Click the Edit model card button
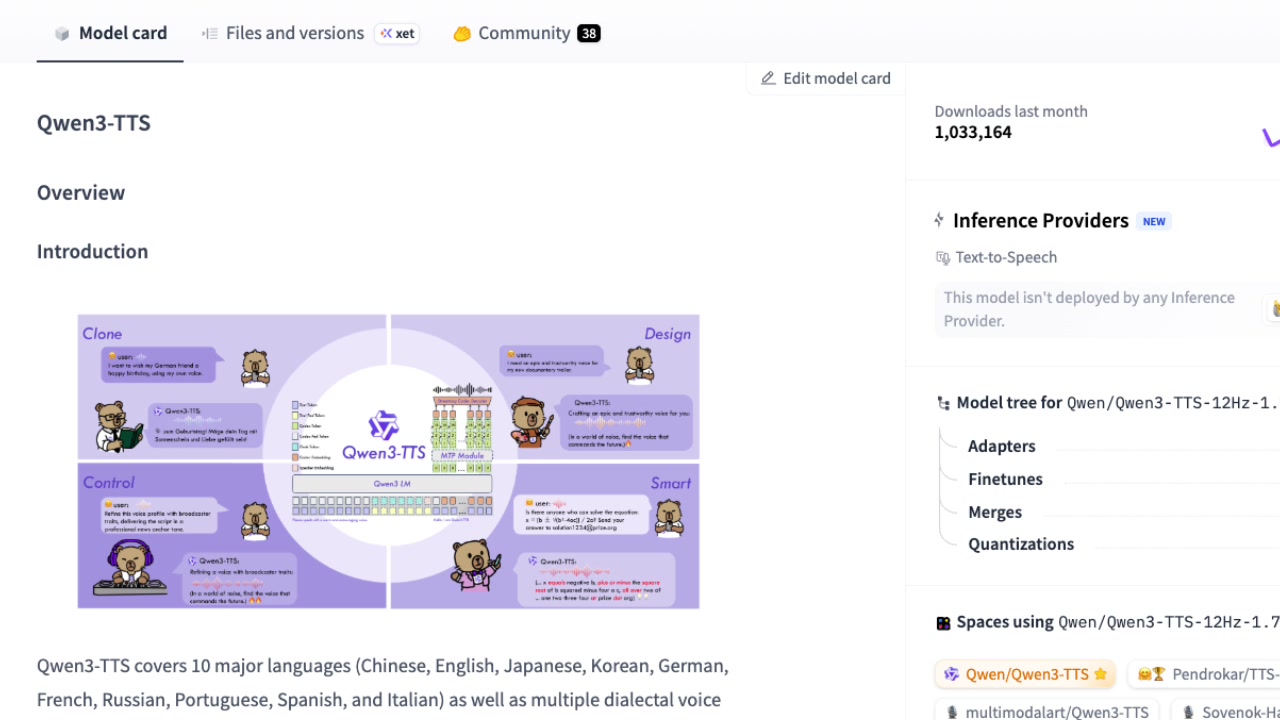 click(825, 78)
